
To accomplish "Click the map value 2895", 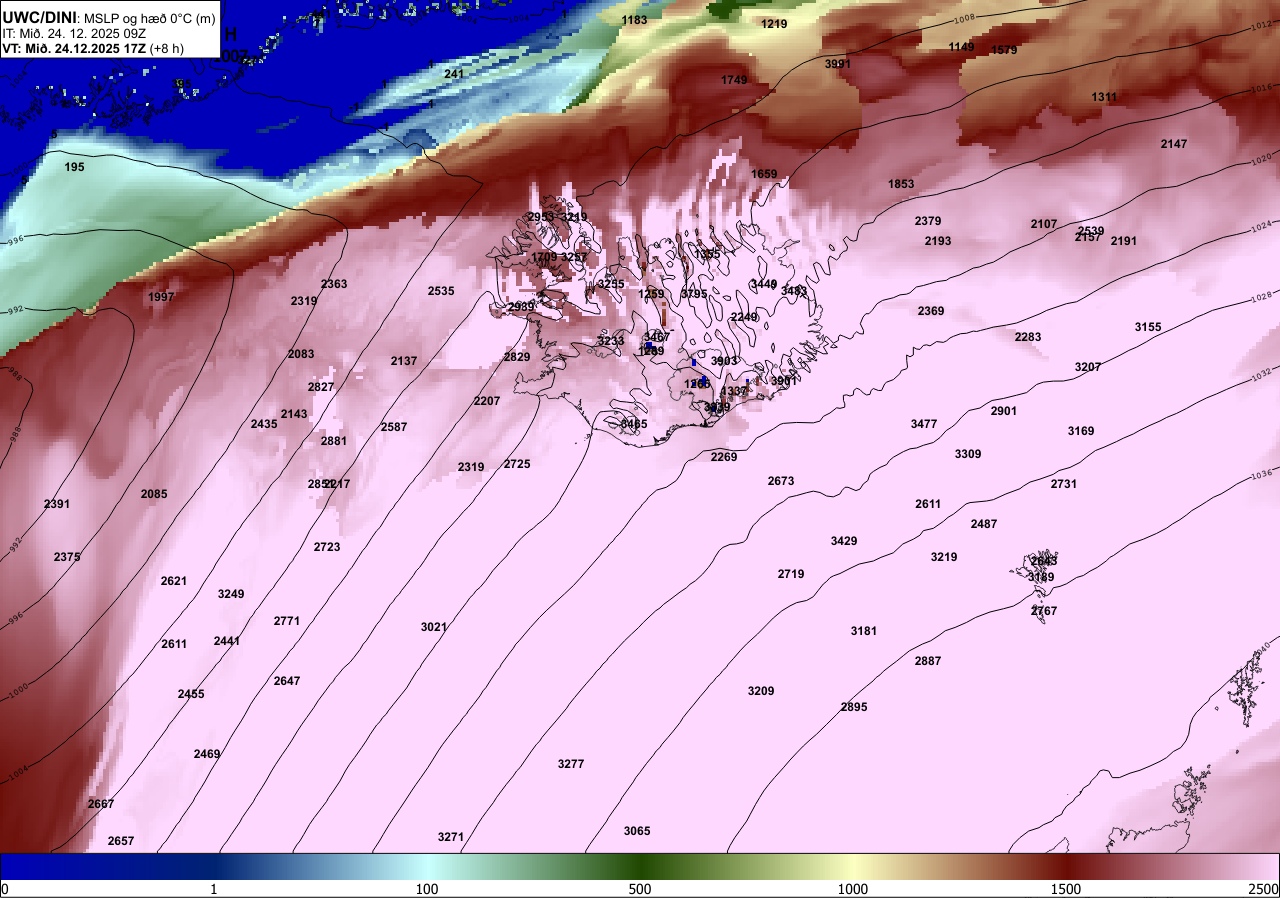I will coord(854,707).
